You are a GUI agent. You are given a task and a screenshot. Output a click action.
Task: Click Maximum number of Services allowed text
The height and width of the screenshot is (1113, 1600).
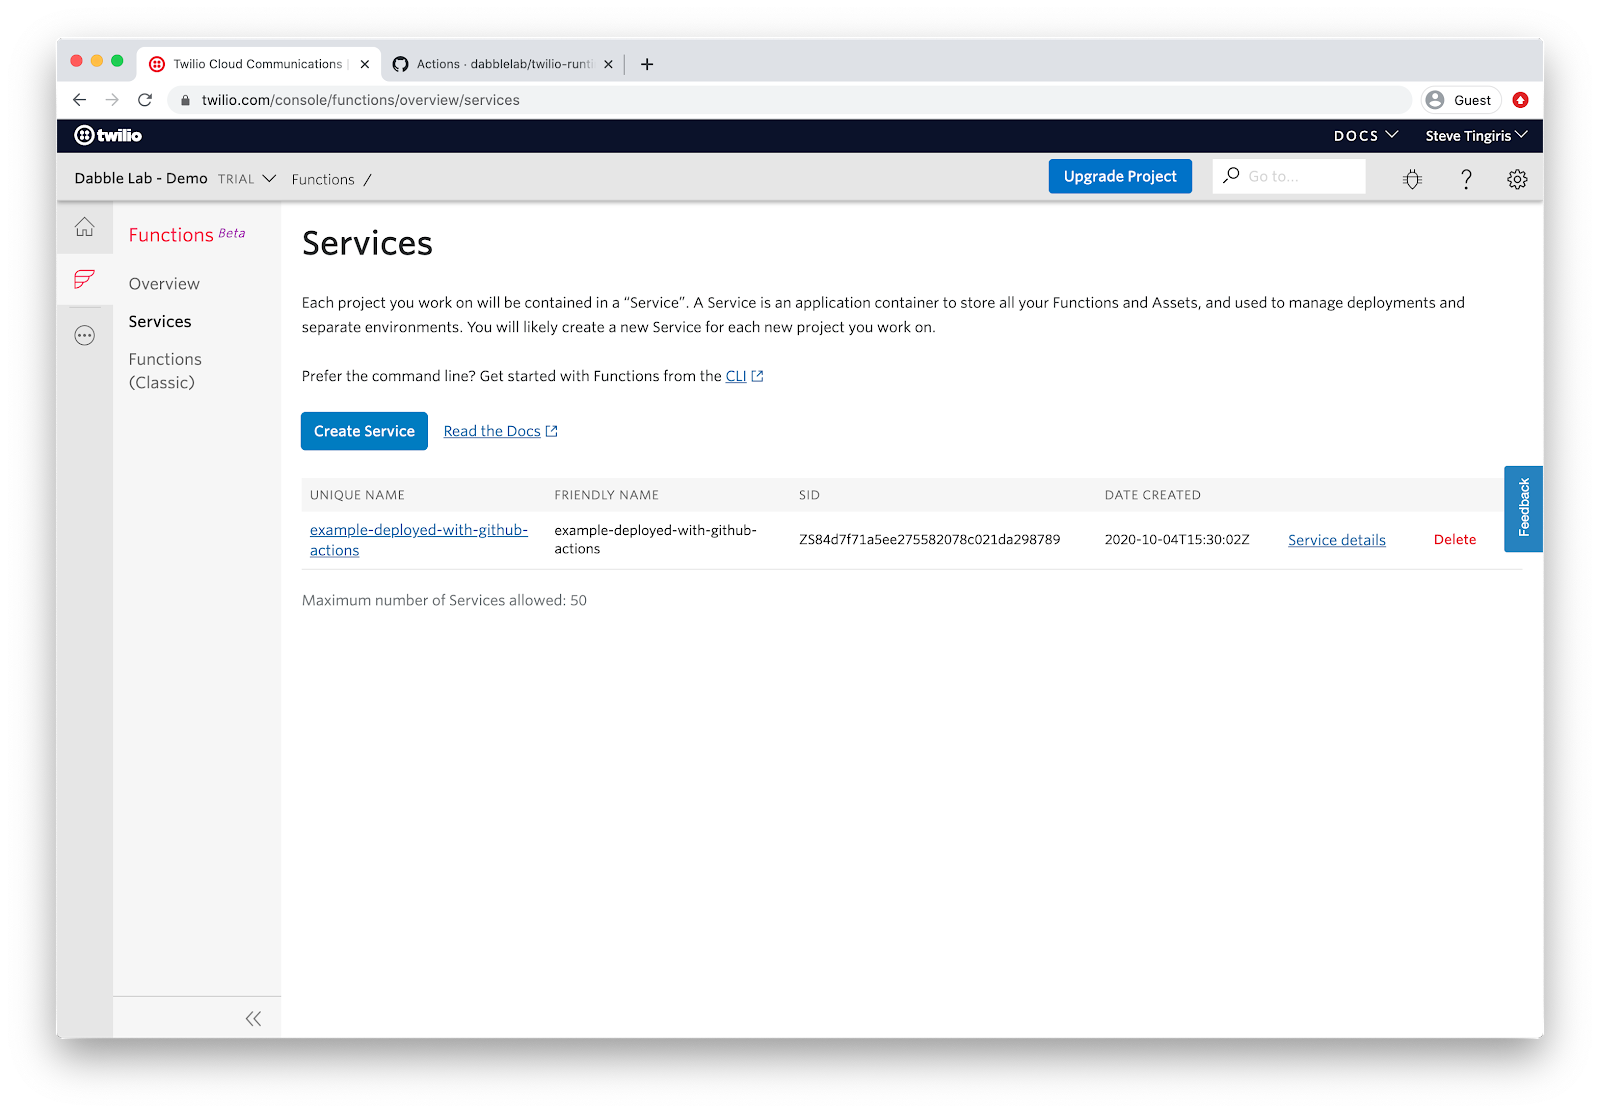[x=444, y=600]
